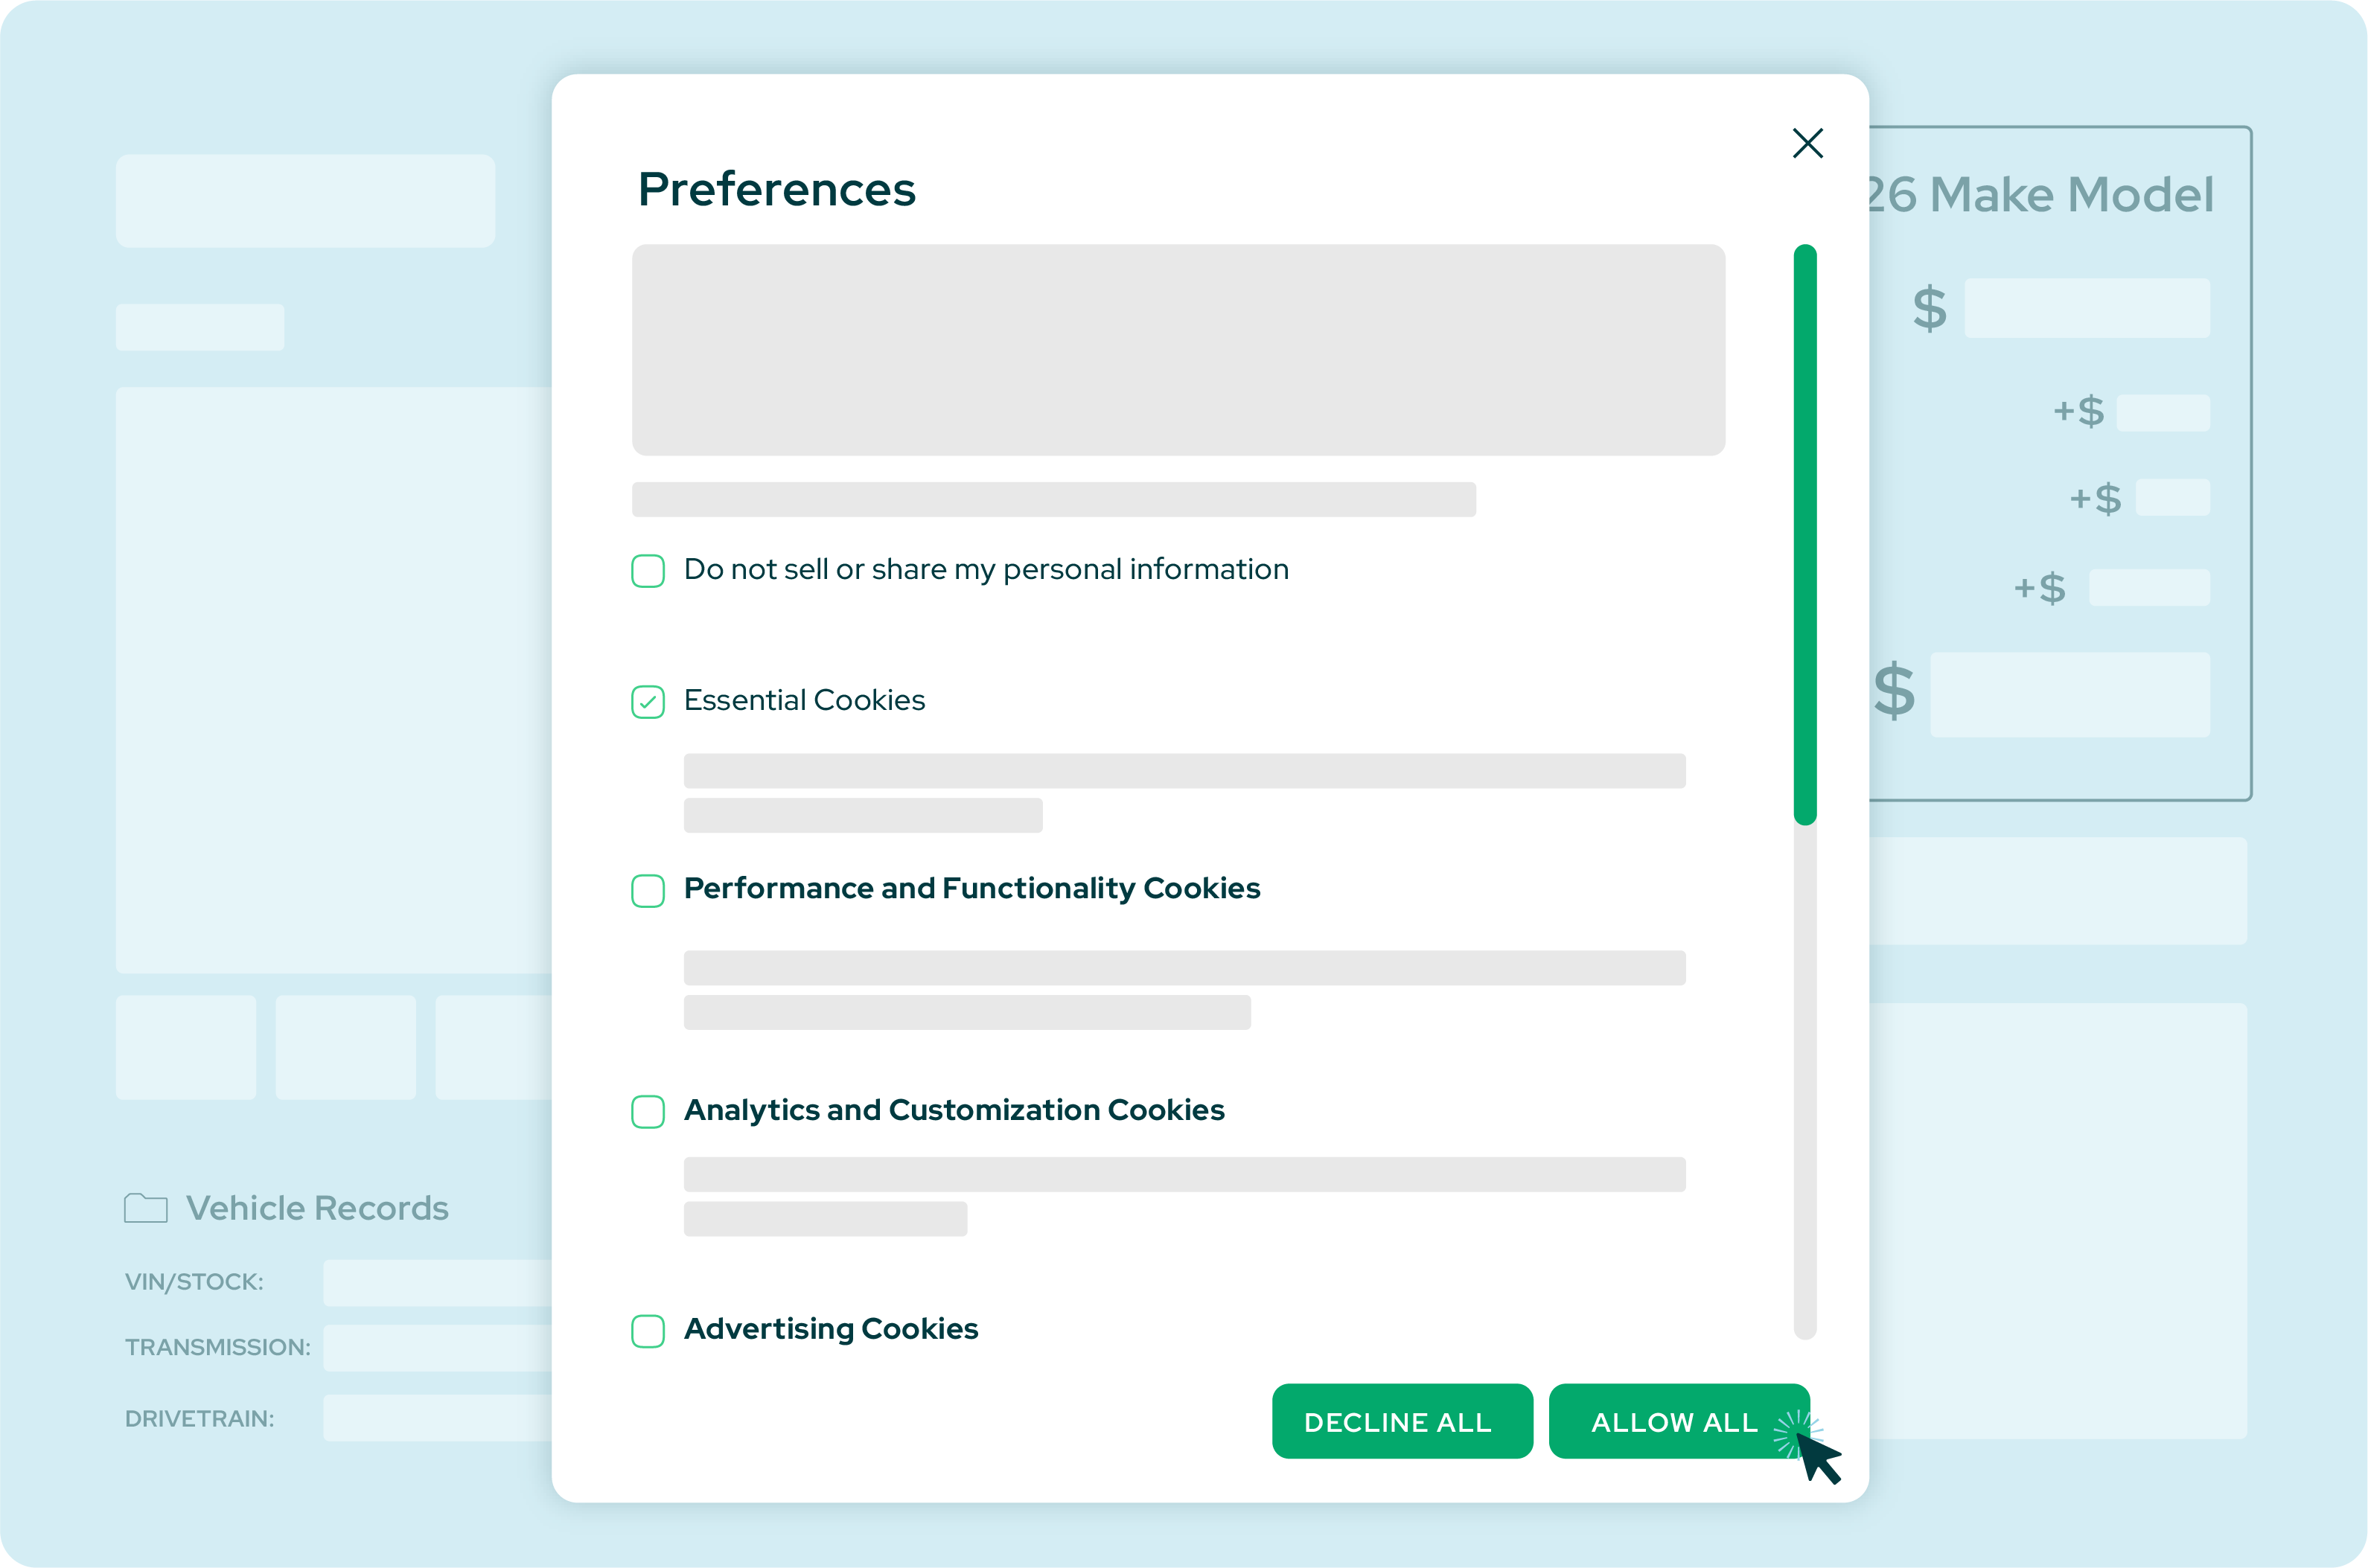The width and height of the screenshot is (2368, 1568).
Task: Click the 'Advertising Cookies' label text
Action: pyautogui.click(x=830, y=1328)
